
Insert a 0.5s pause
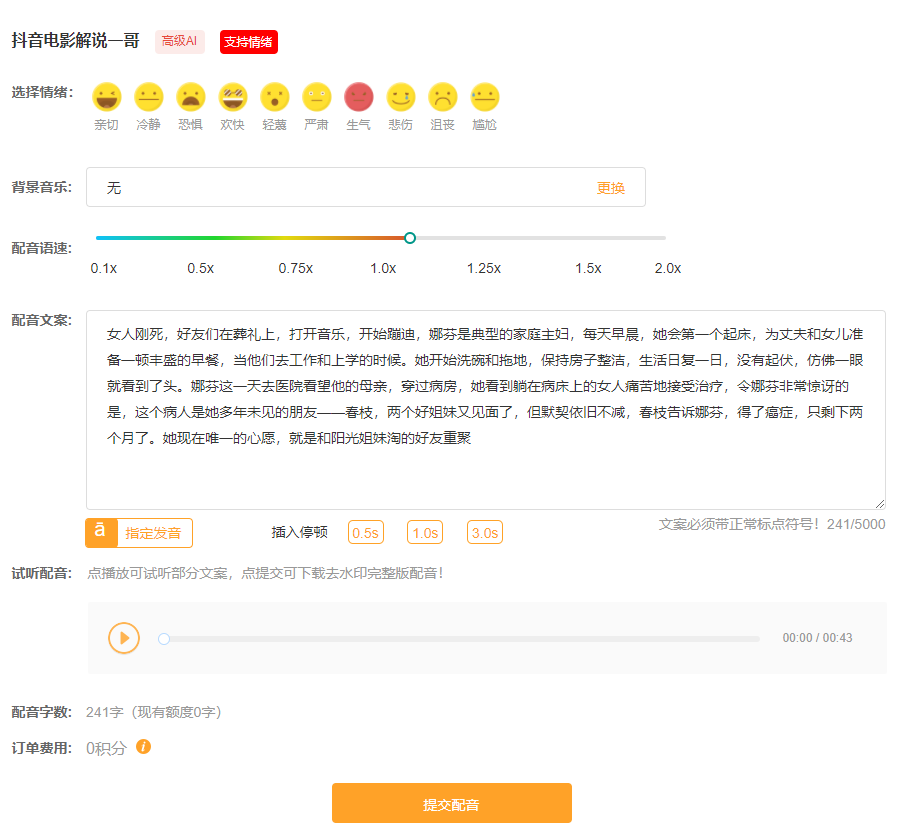pyautogui.click(x=366, y=532)
